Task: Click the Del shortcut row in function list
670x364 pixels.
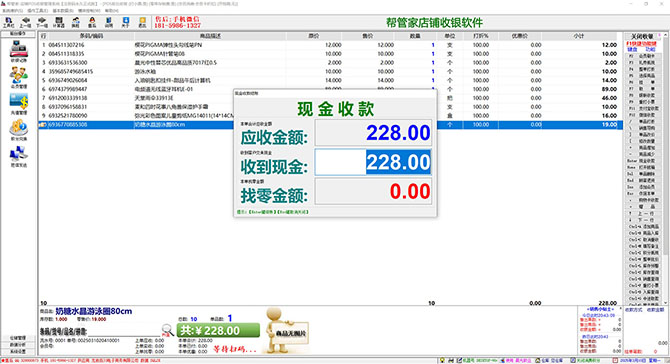Action: [x=642, y=174]
